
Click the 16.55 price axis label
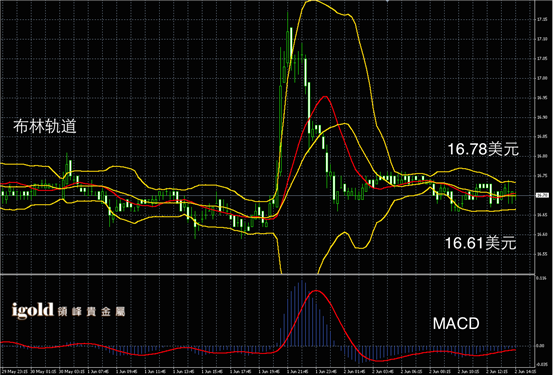tap(542, 254)
